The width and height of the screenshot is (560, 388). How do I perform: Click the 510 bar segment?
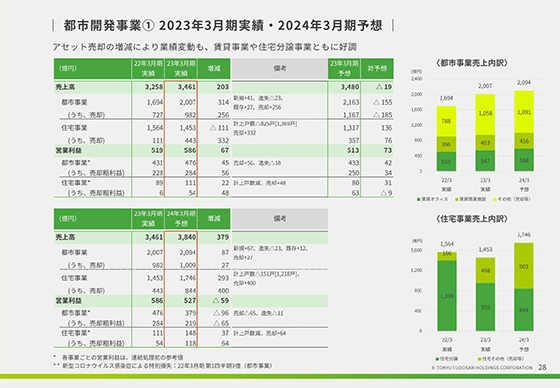click(x=446, y=161)
